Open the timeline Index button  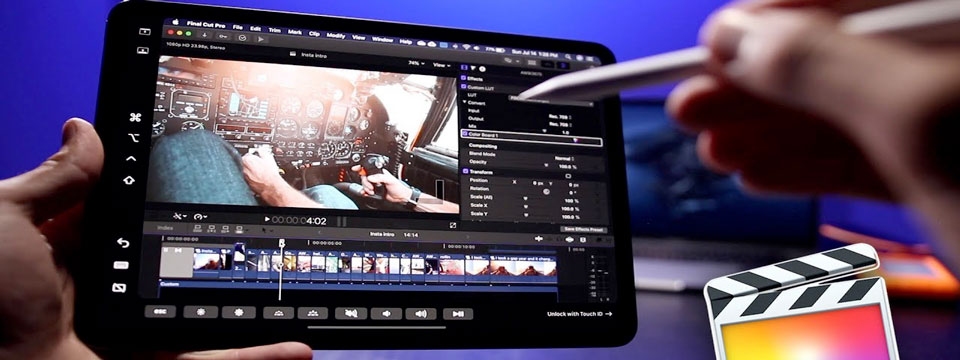(x=165, y=228)
